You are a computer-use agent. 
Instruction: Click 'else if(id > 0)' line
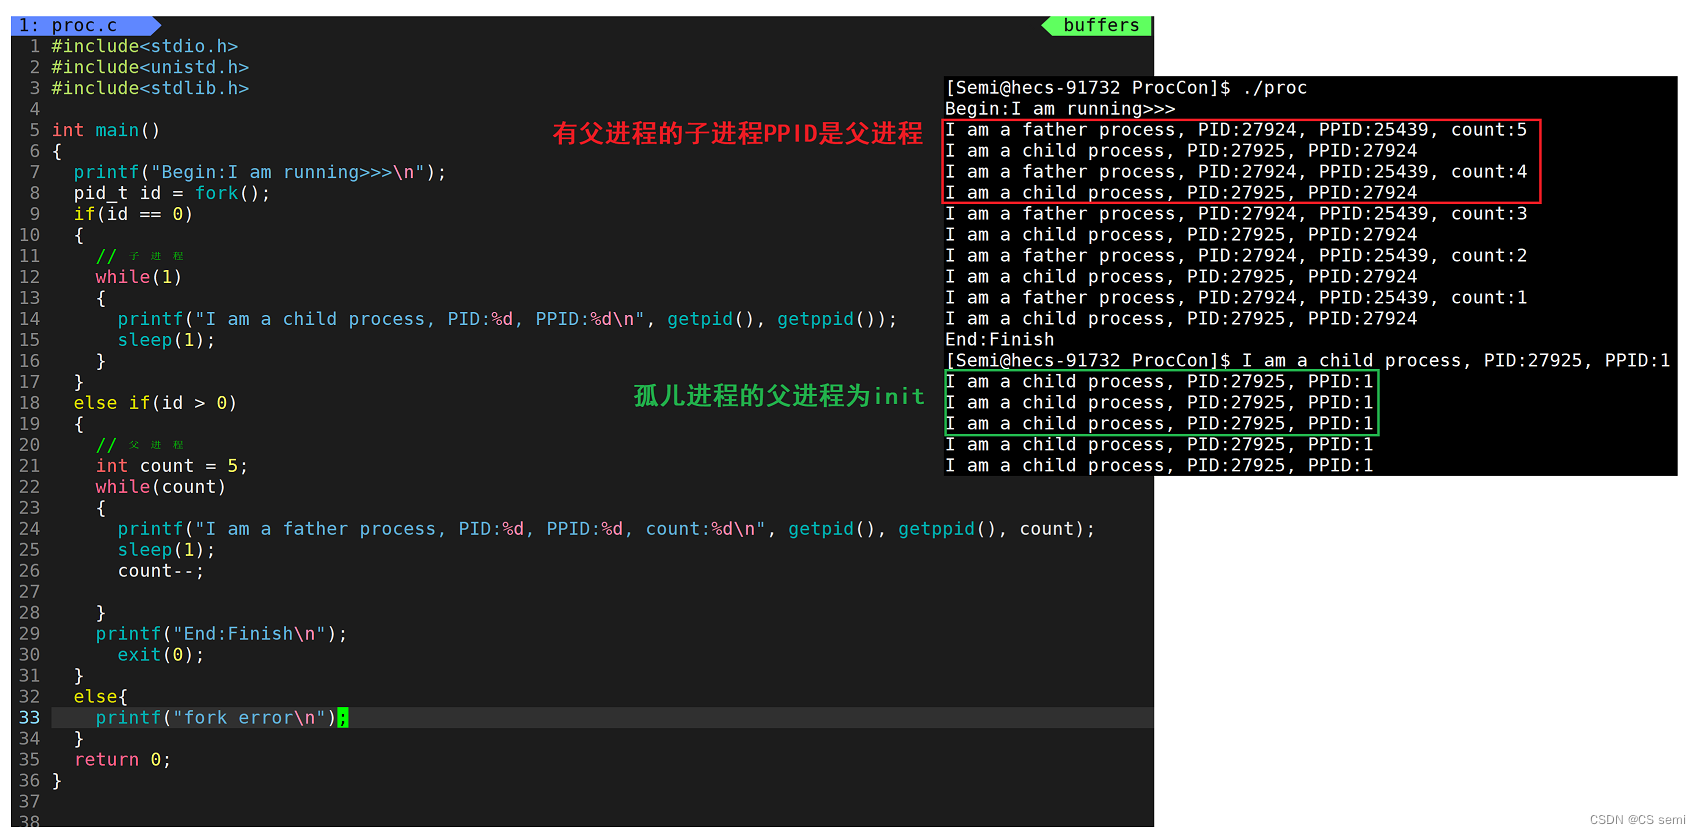coord(155,403)
